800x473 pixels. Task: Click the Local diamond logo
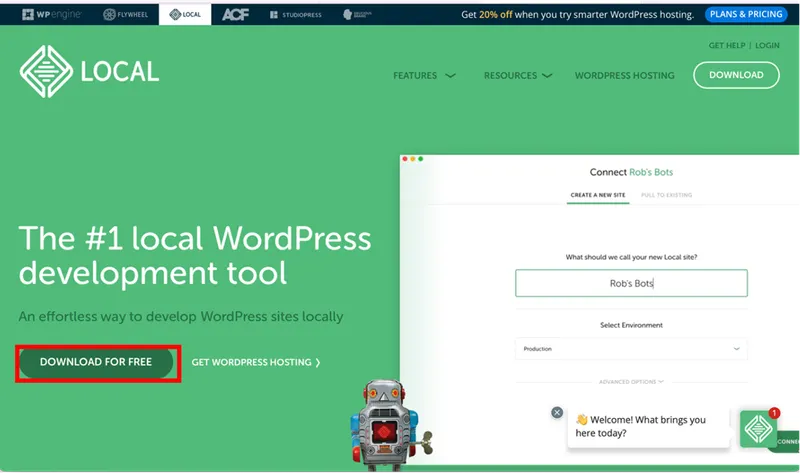(46, 71)
